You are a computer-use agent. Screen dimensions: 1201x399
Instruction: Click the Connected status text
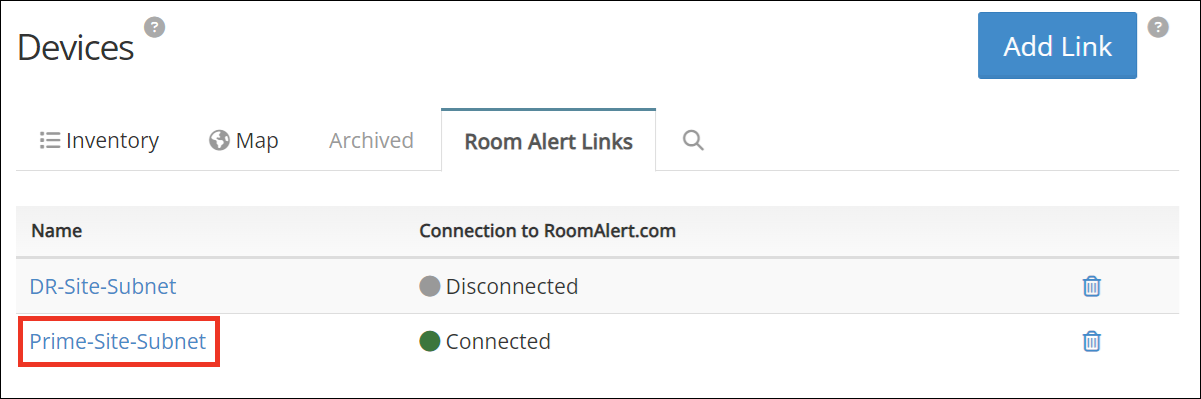click(x=498, y=341)
